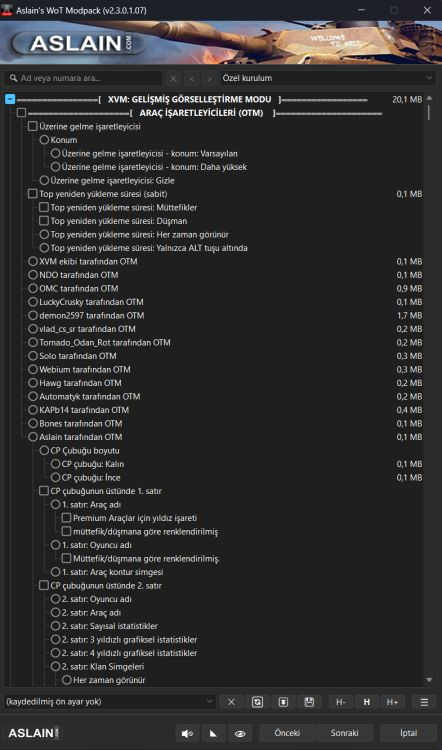Check 'Üzerine gelme işaretleyicisi' checkbox
This screenshot has width=442, height=750.
(33, 127)
